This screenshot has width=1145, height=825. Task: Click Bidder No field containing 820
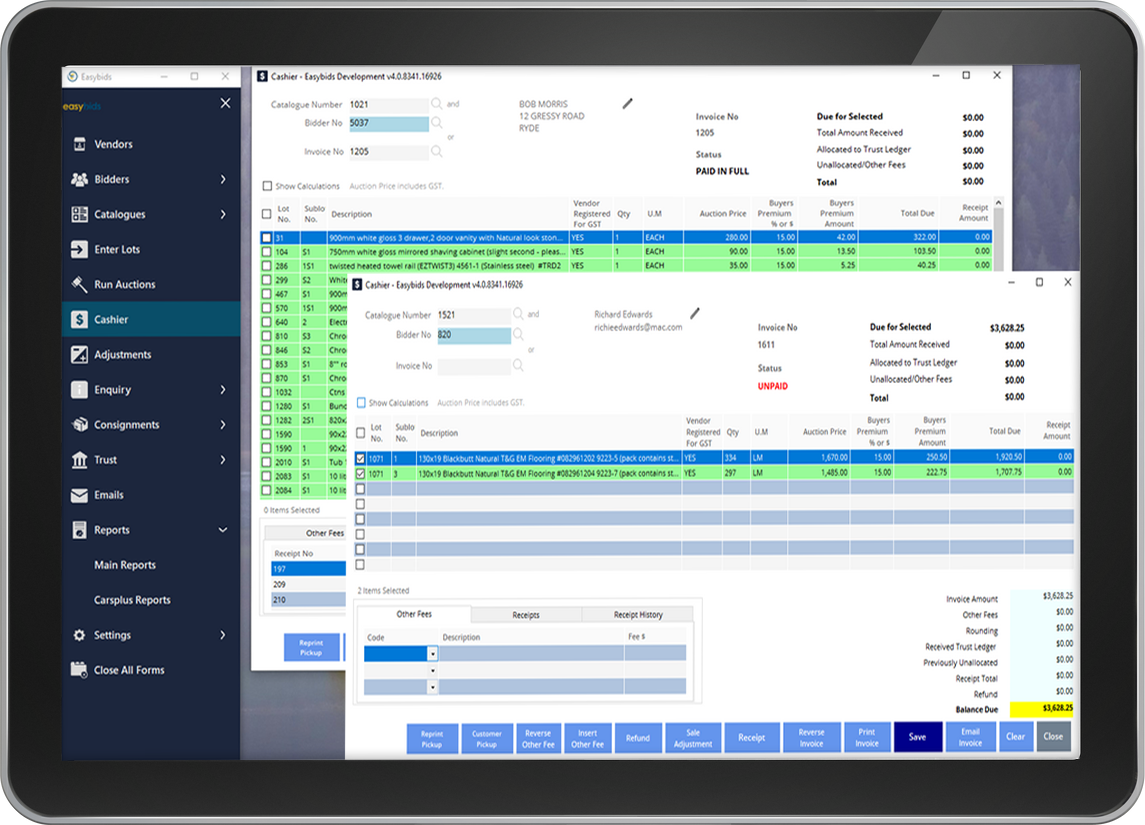coord(474,334)
